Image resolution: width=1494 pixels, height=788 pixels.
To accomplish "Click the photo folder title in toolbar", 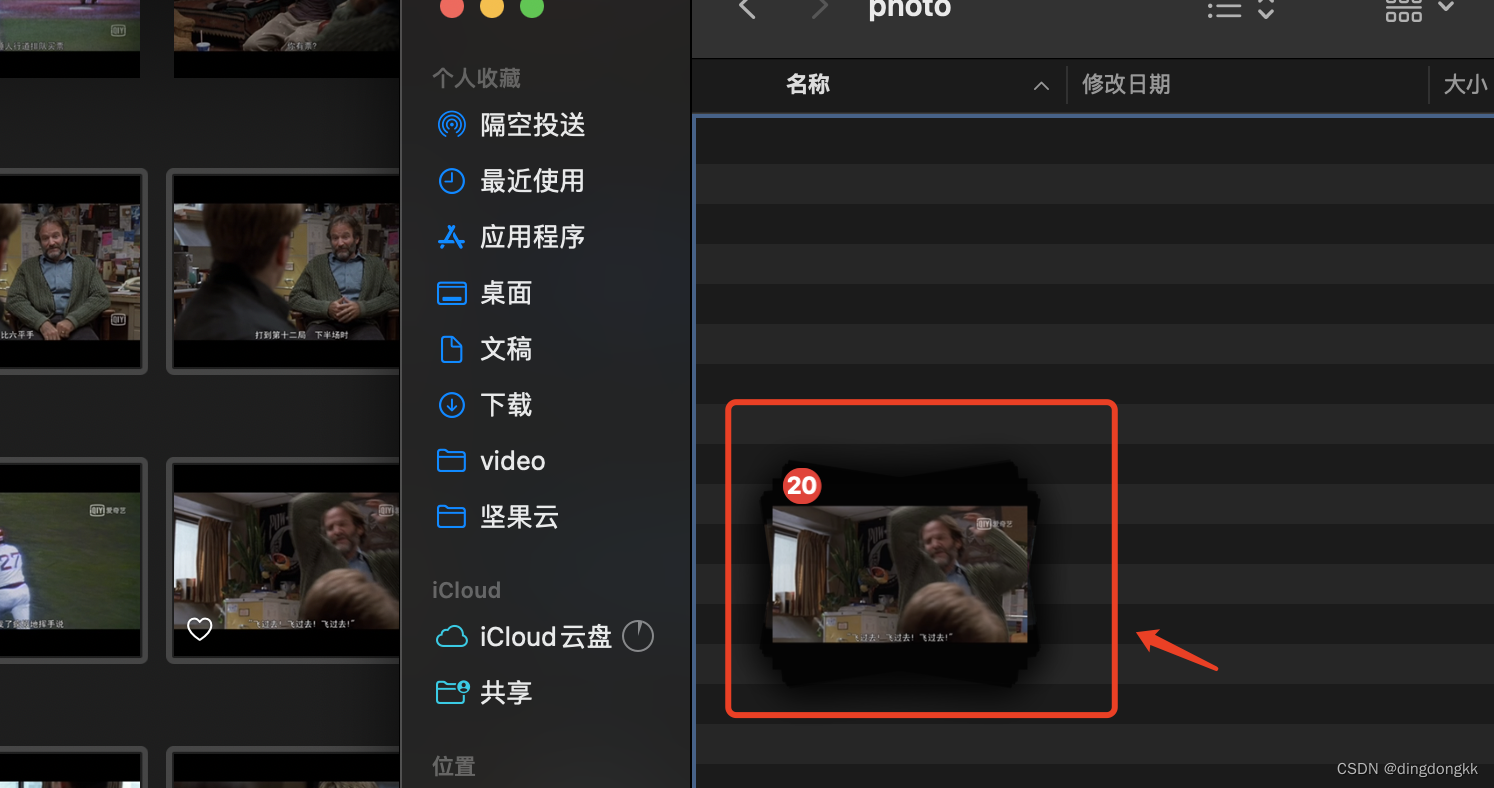I will [x=909, y=8].
